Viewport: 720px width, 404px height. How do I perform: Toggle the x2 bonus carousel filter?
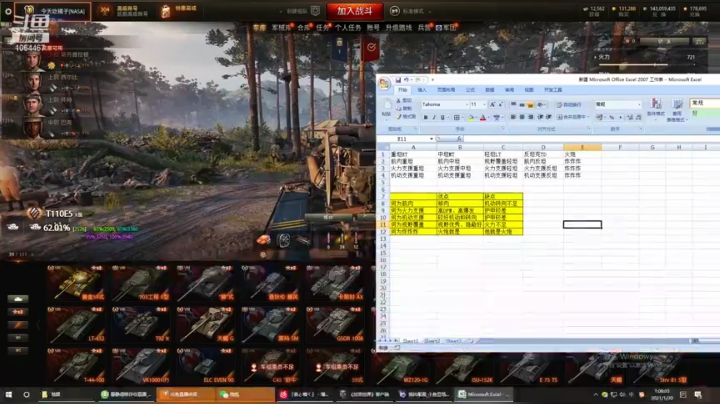tap(18, 312)
